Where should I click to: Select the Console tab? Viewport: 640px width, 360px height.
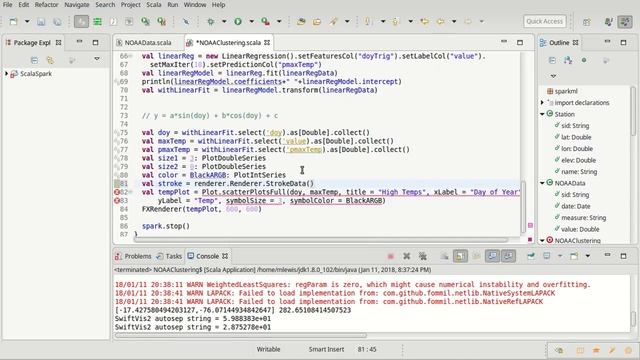[207, 256]
